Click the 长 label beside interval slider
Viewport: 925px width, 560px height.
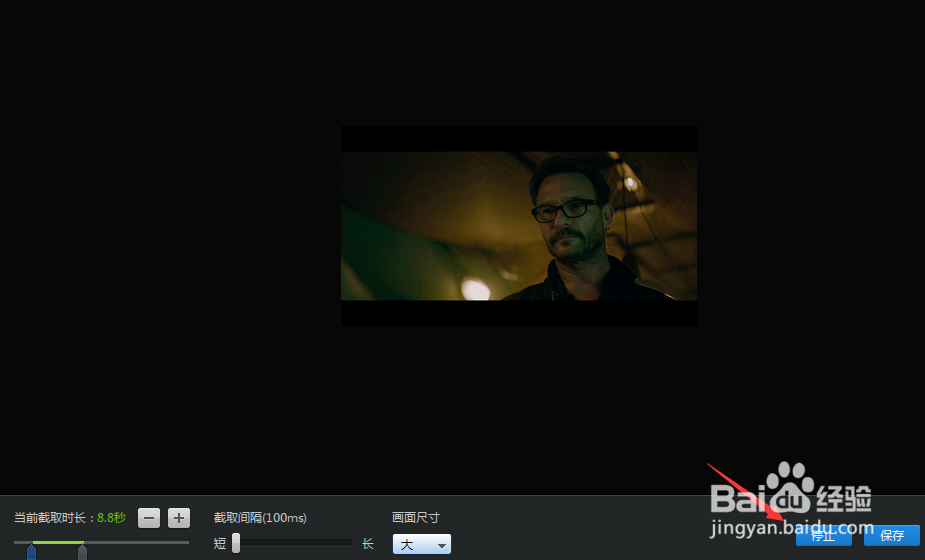pos(368,543)
